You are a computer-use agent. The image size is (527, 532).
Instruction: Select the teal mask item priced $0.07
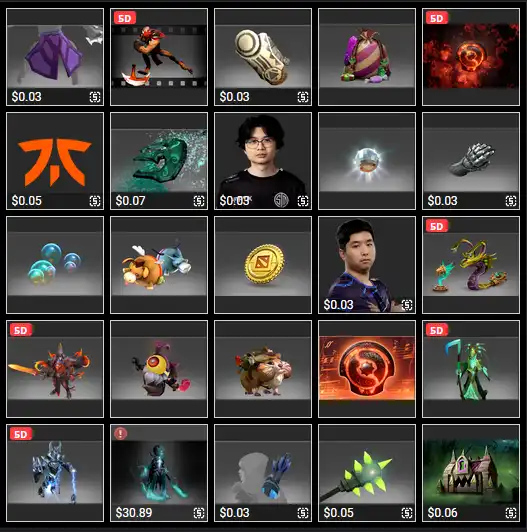[159, 161]
